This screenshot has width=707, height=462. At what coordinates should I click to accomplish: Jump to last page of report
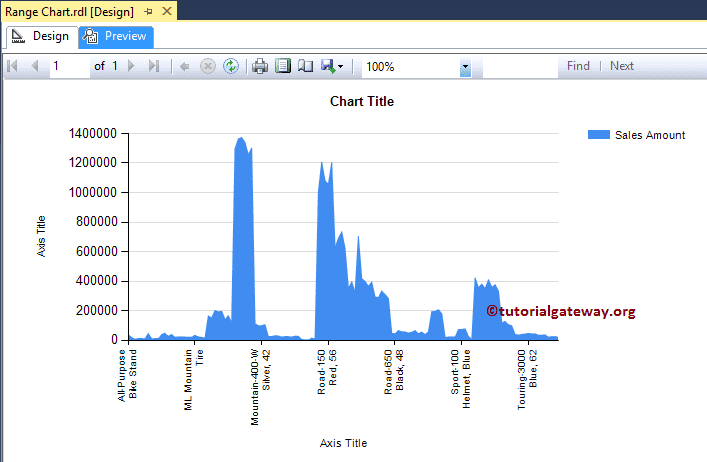pos(154,66)
